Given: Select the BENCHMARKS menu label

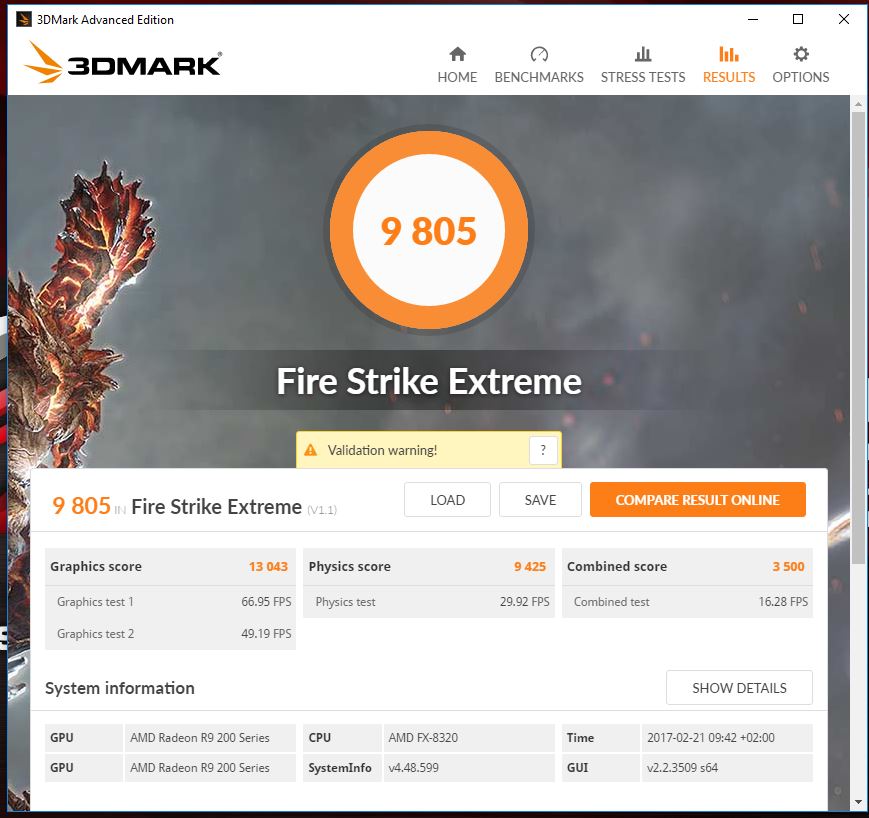Looking at the screenshot, I should click(x=539, y=77).
